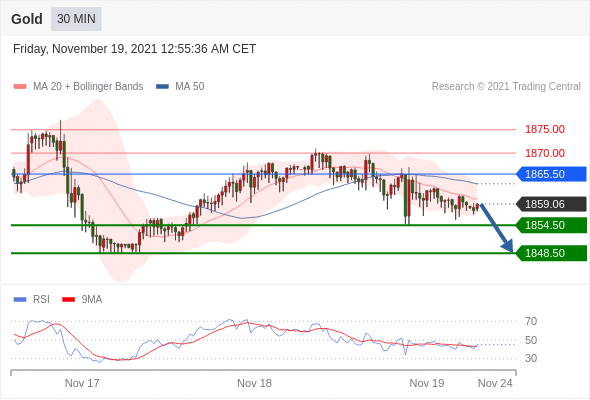The image size is (590, 400).
Task: Click the MA 50 legend color swatch
Action: pyautogui.click(x=162, y=87)
